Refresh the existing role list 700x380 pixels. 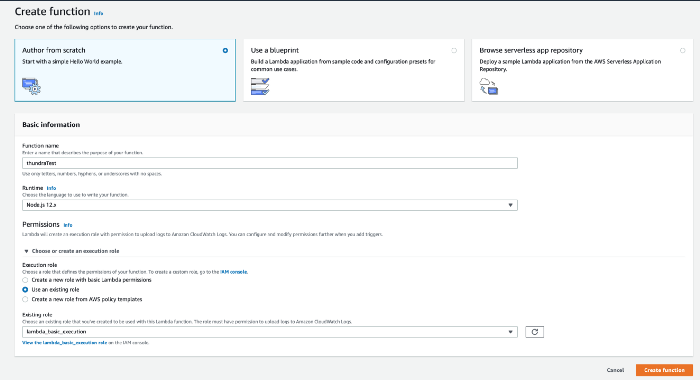click(534, 332)
